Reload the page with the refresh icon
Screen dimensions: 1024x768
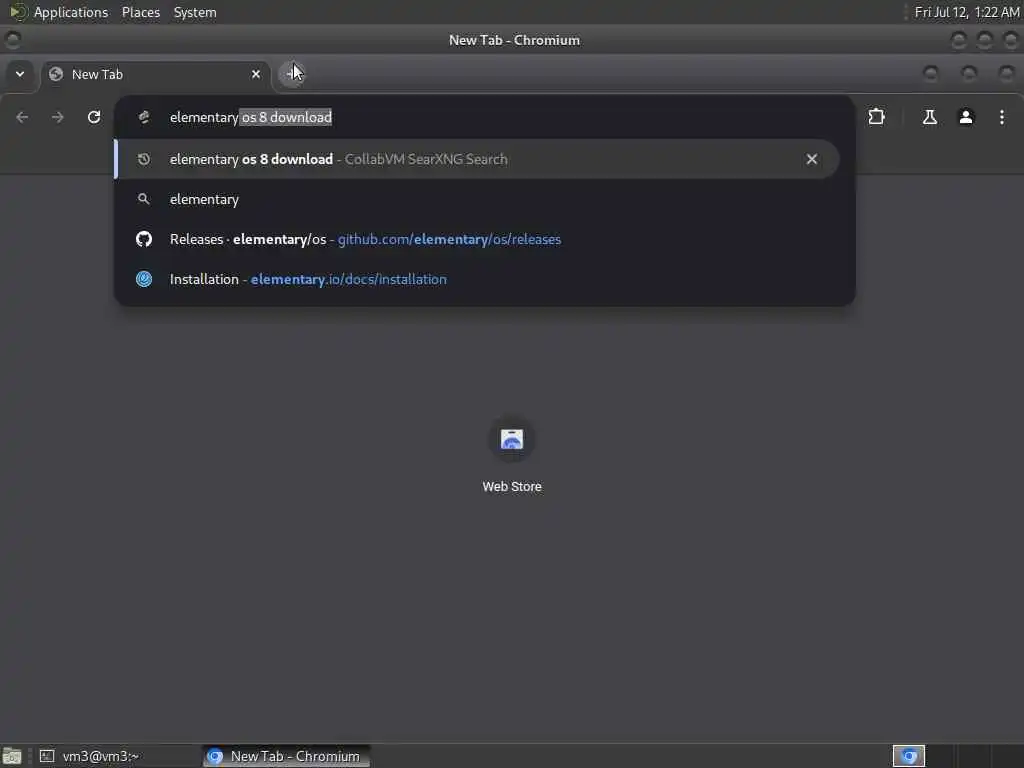pyautogui.click(x=94, y=117)
